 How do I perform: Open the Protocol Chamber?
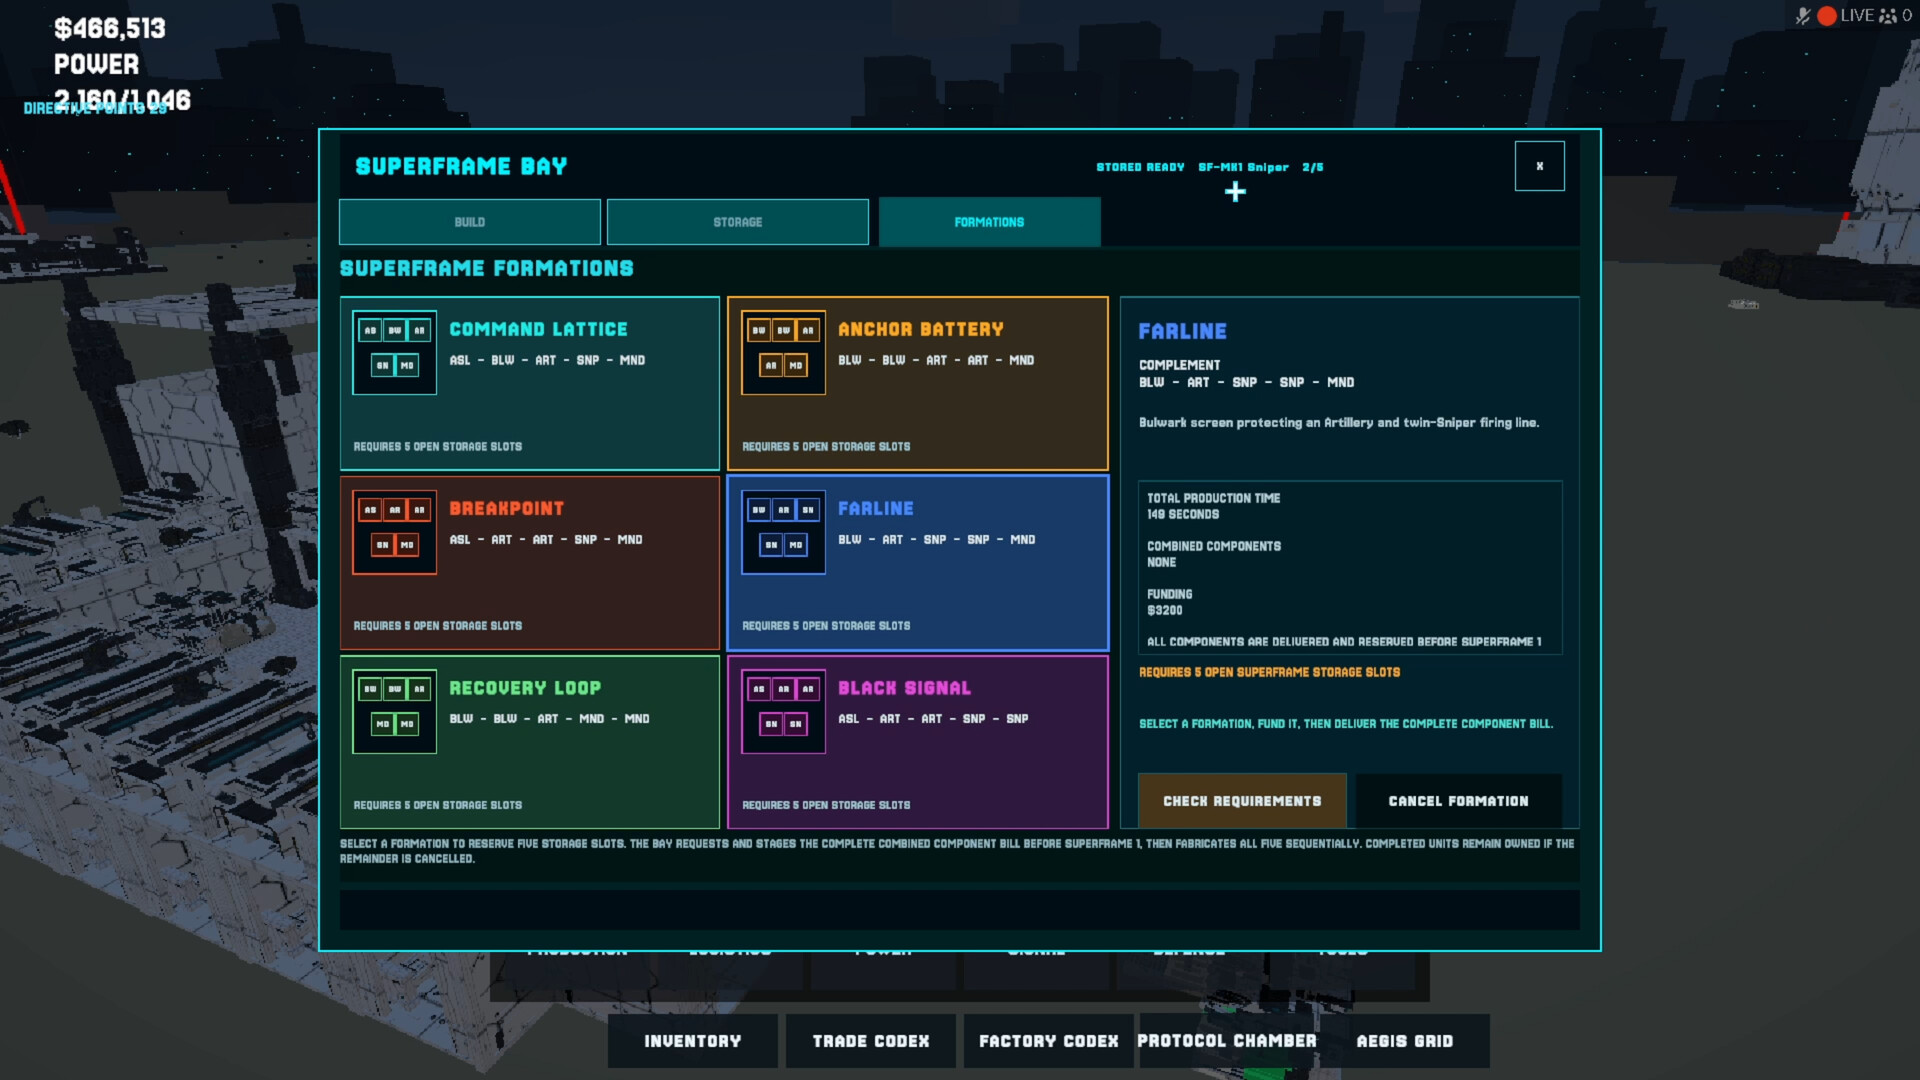pyautogui.click(x=1227, y=1041)
